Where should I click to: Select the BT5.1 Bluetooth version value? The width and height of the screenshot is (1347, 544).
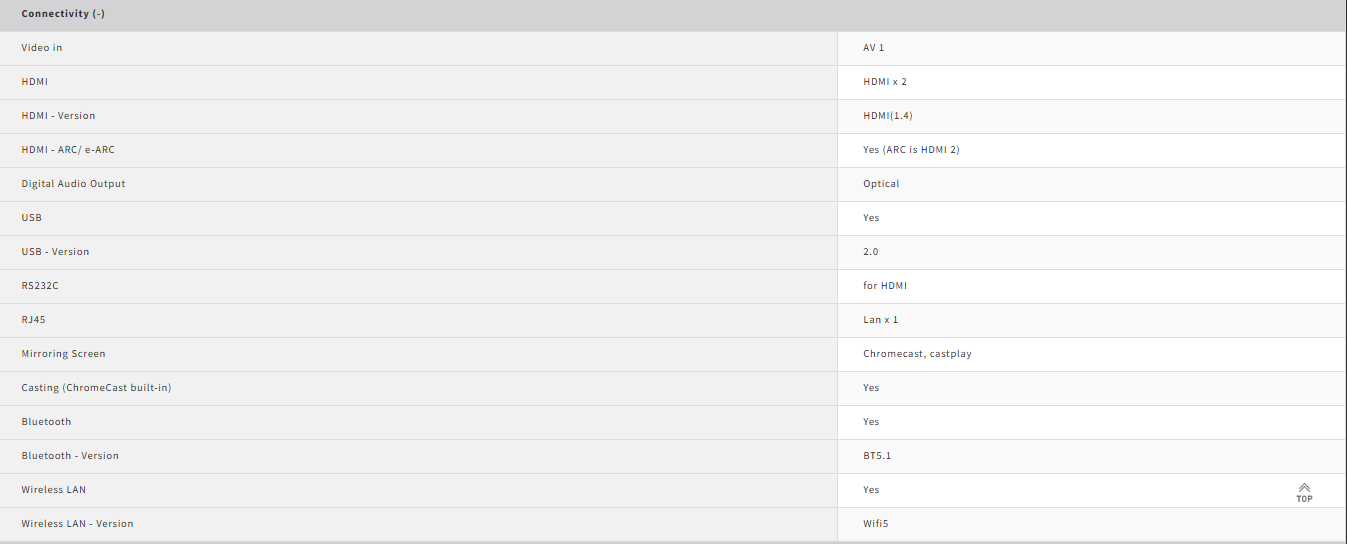(877, 456)
